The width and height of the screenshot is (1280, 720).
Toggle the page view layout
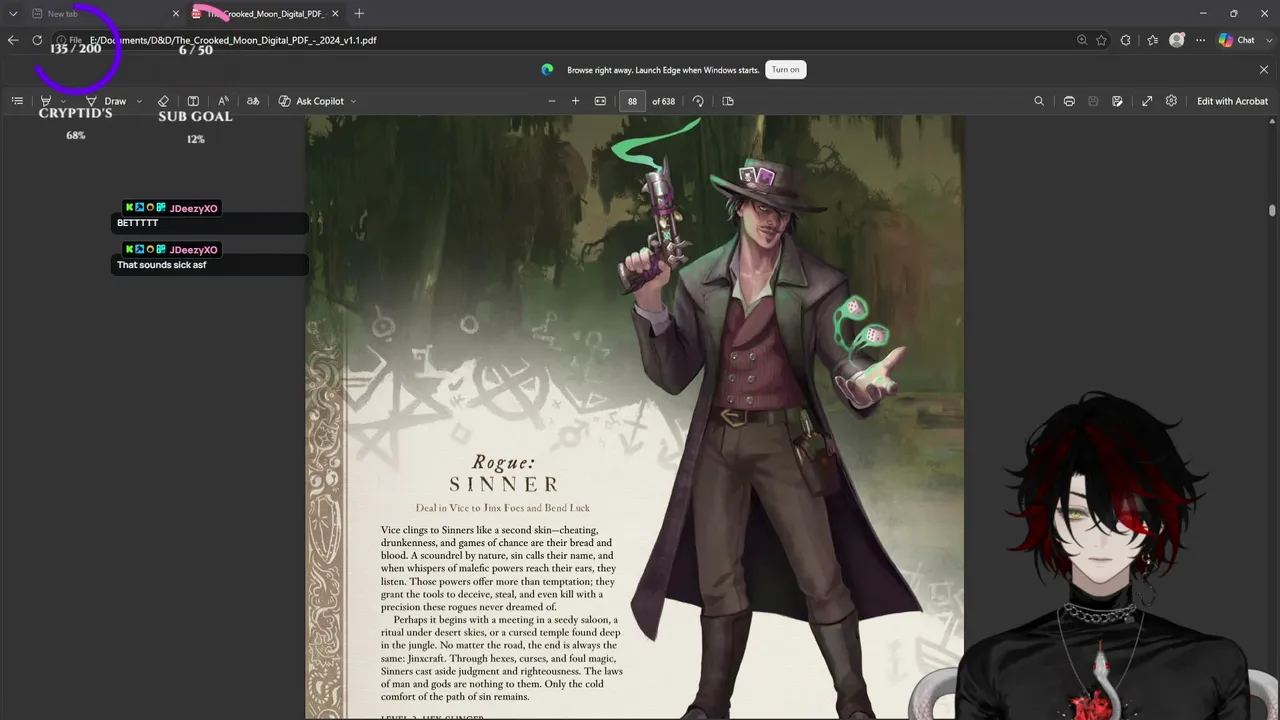[728, 101]
